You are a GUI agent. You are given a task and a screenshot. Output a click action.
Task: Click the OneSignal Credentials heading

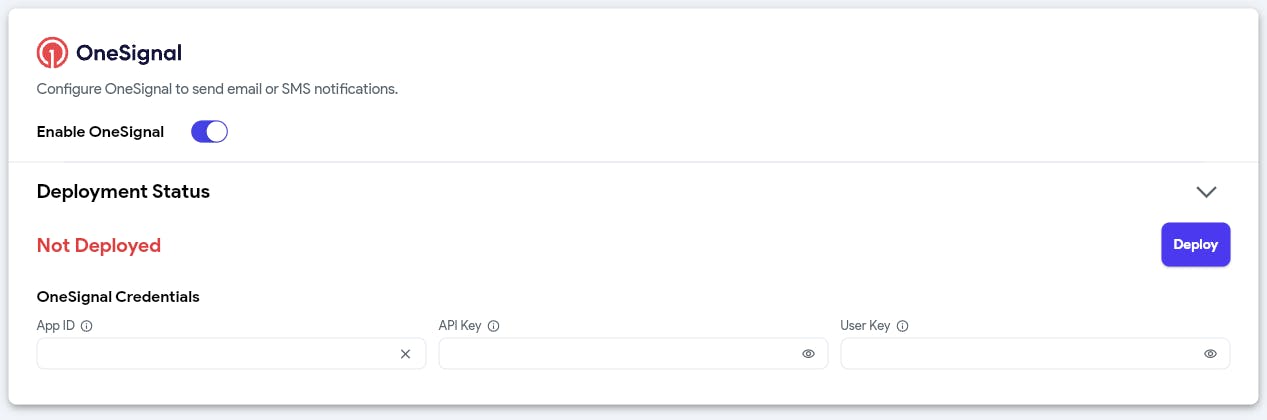point(118,297)
